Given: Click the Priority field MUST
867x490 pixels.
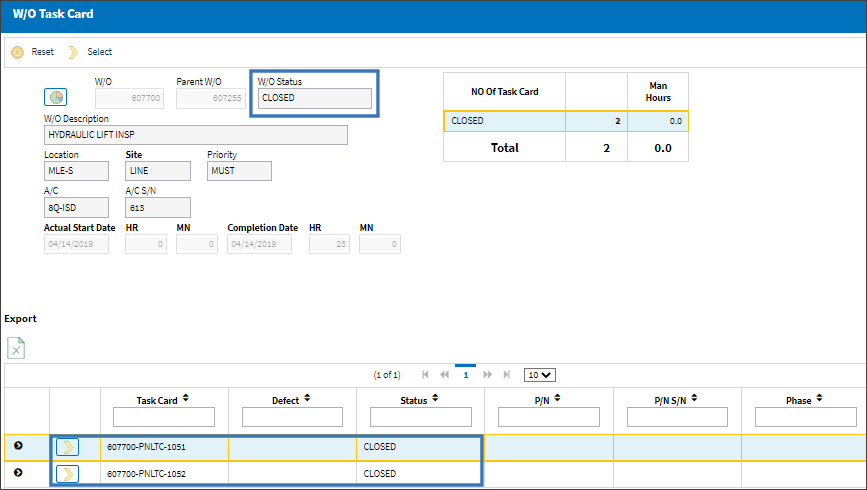Looking at the screenshot, I should click(x=239, y=171).
